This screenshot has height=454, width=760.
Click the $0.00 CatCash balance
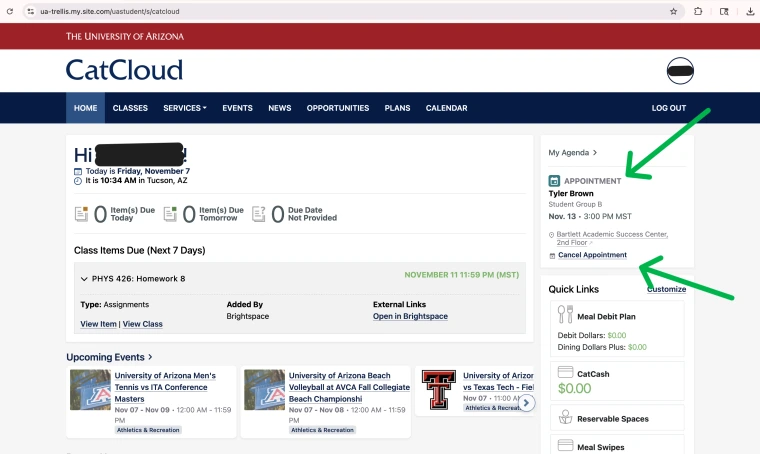click(574, 389)
